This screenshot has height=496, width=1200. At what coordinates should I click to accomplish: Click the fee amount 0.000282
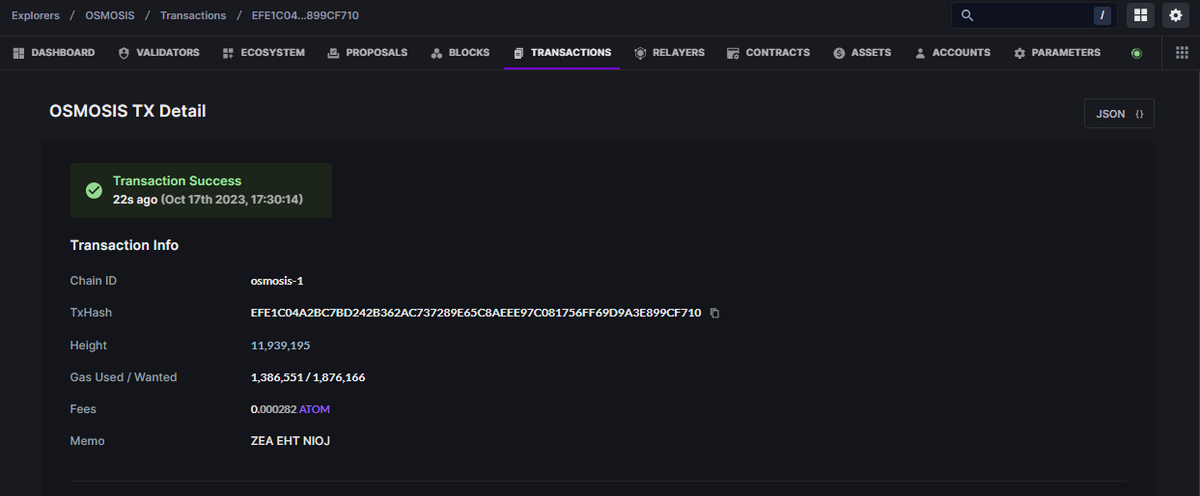273,409
